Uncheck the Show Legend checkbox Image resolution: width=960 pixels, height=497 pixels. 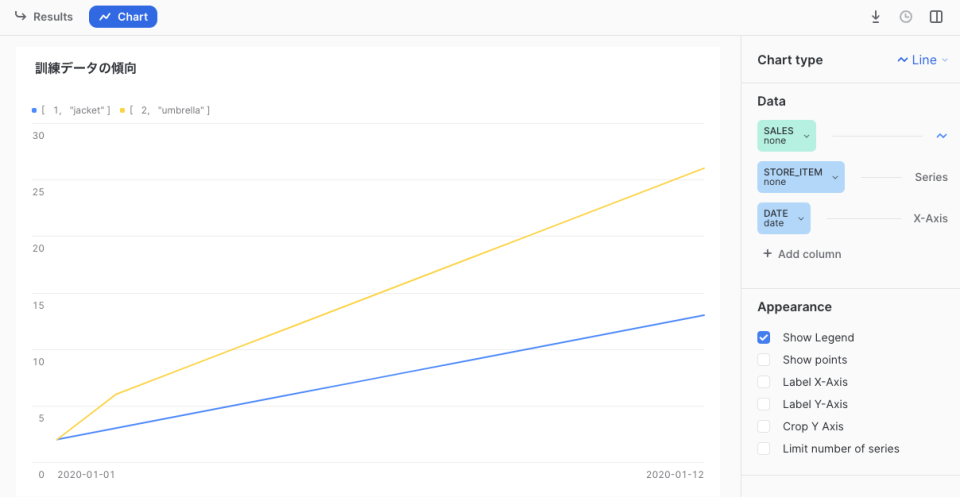tap(764, 338)
